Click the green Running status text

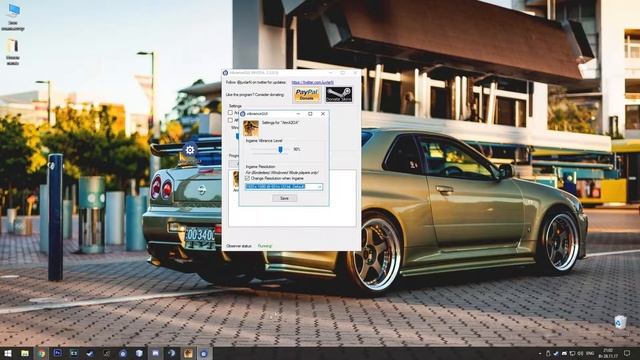click(265, 246)
